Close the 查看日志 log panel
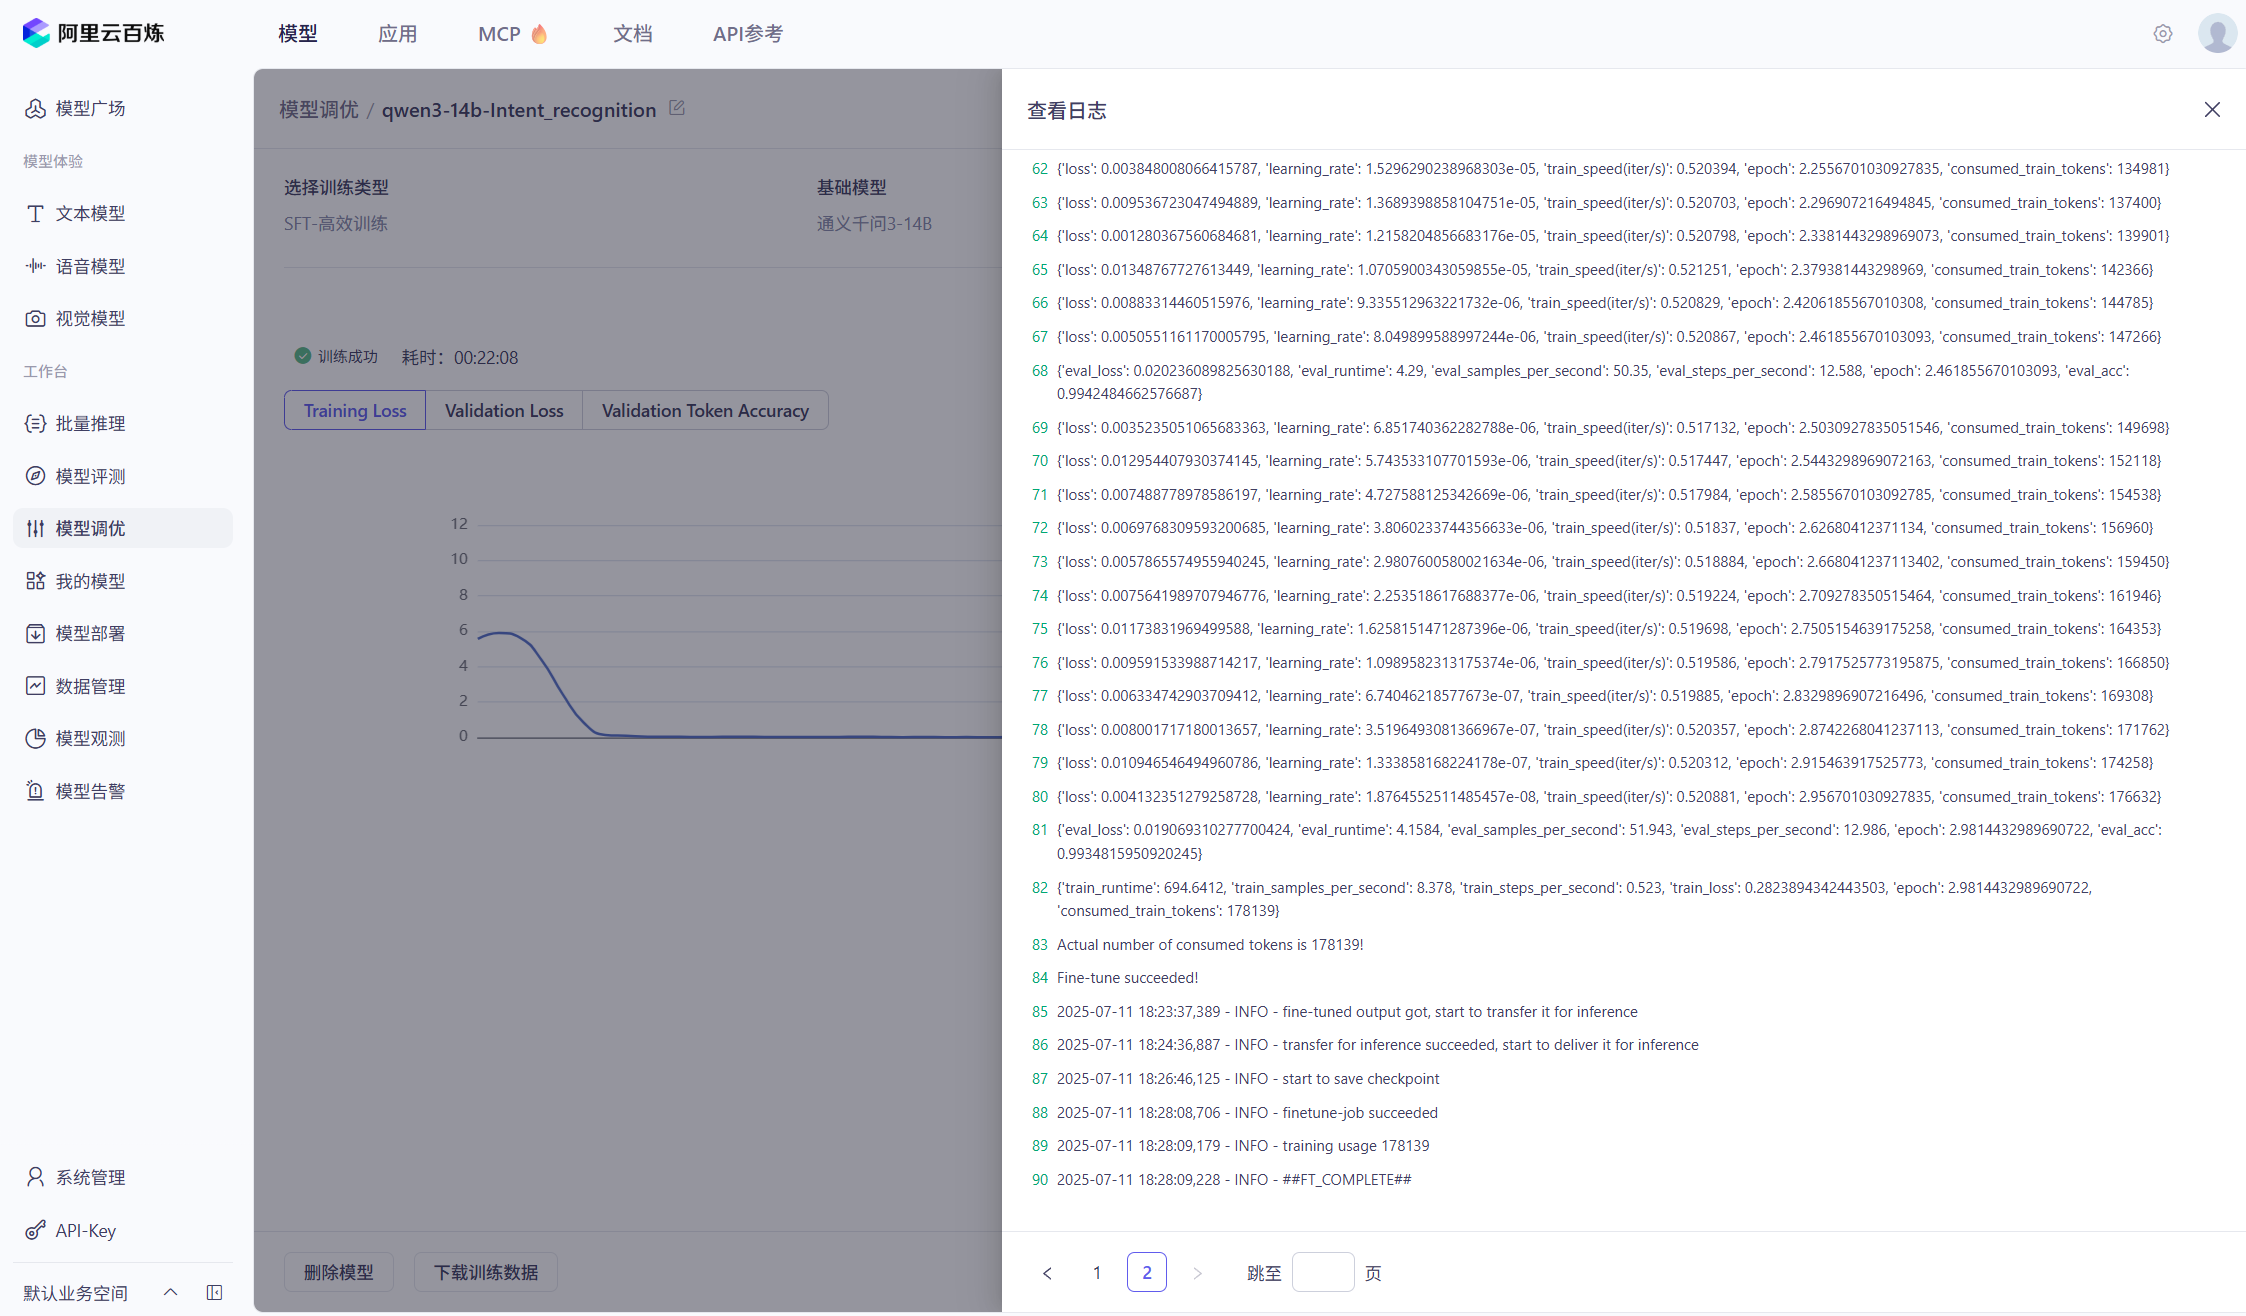The image size is (2246, 1316). pos(2212,110)
